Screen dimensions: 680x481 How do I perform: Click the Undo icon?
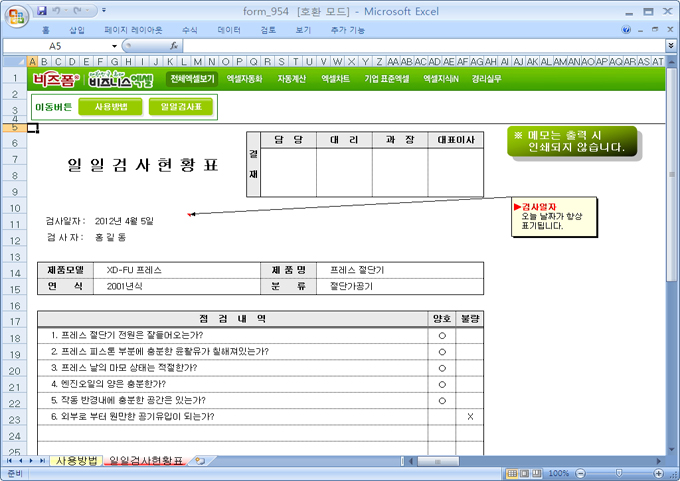(x=56, y=10)
